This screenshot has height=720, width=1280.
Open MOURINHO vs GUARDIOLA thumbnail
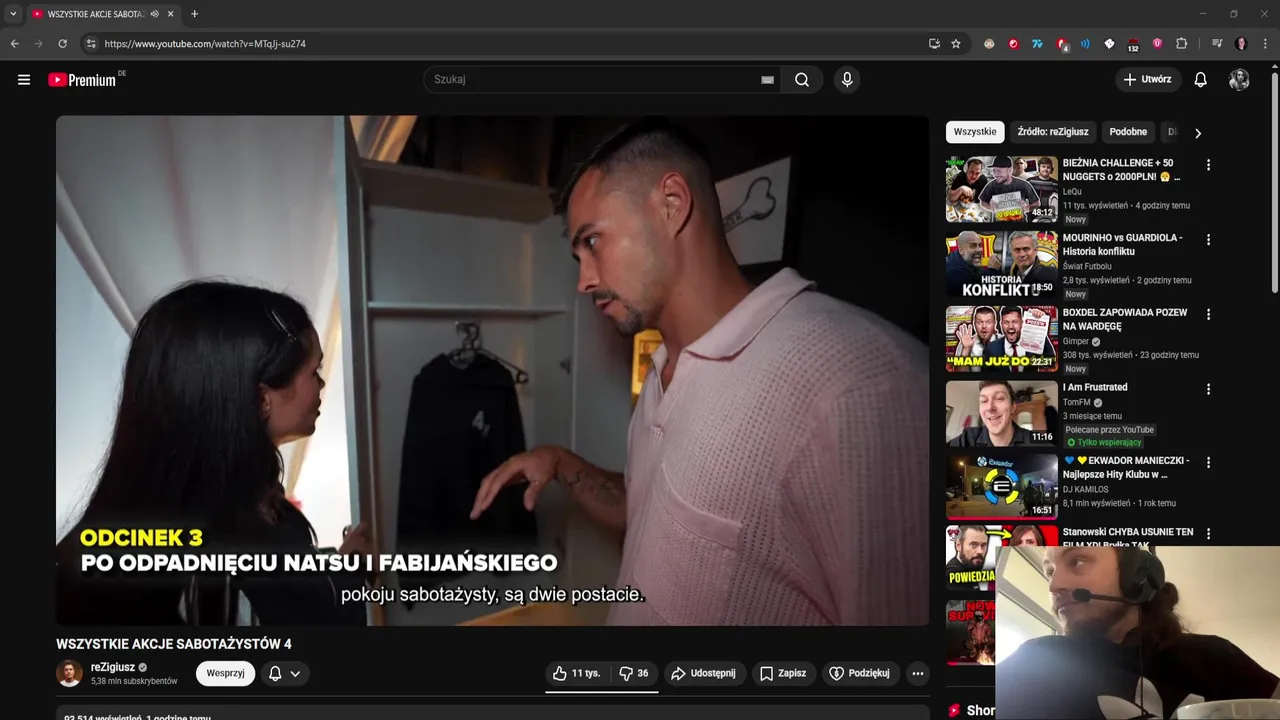pos(1002,264)
